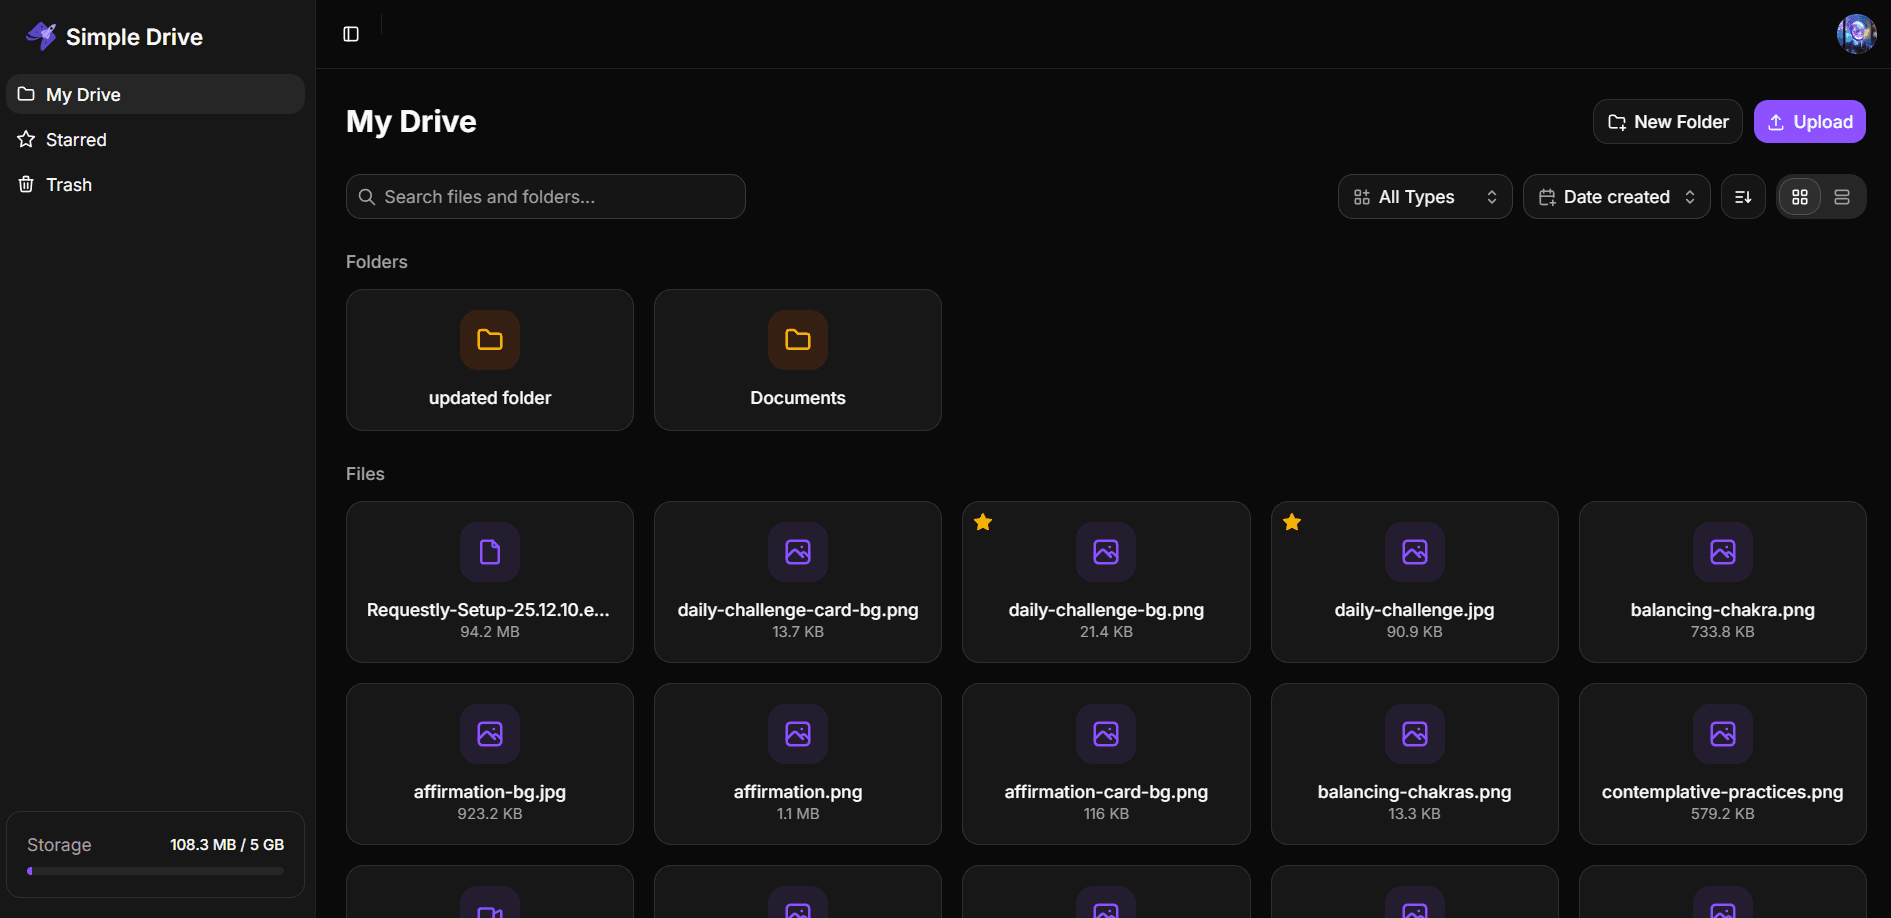
Task: Open the All Types filter dropdown
Action: tap(1424, 197)
